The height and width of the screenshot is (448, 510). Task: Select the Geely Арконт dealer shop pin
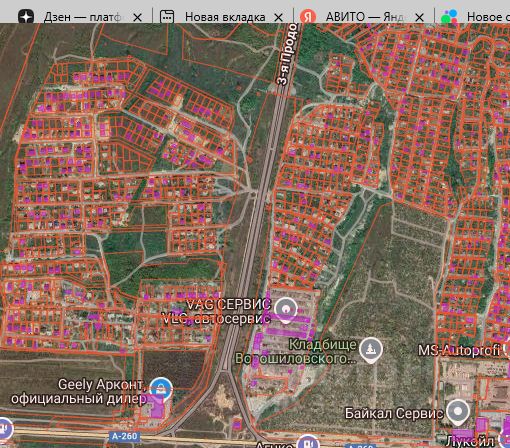(x=161, y=389)
